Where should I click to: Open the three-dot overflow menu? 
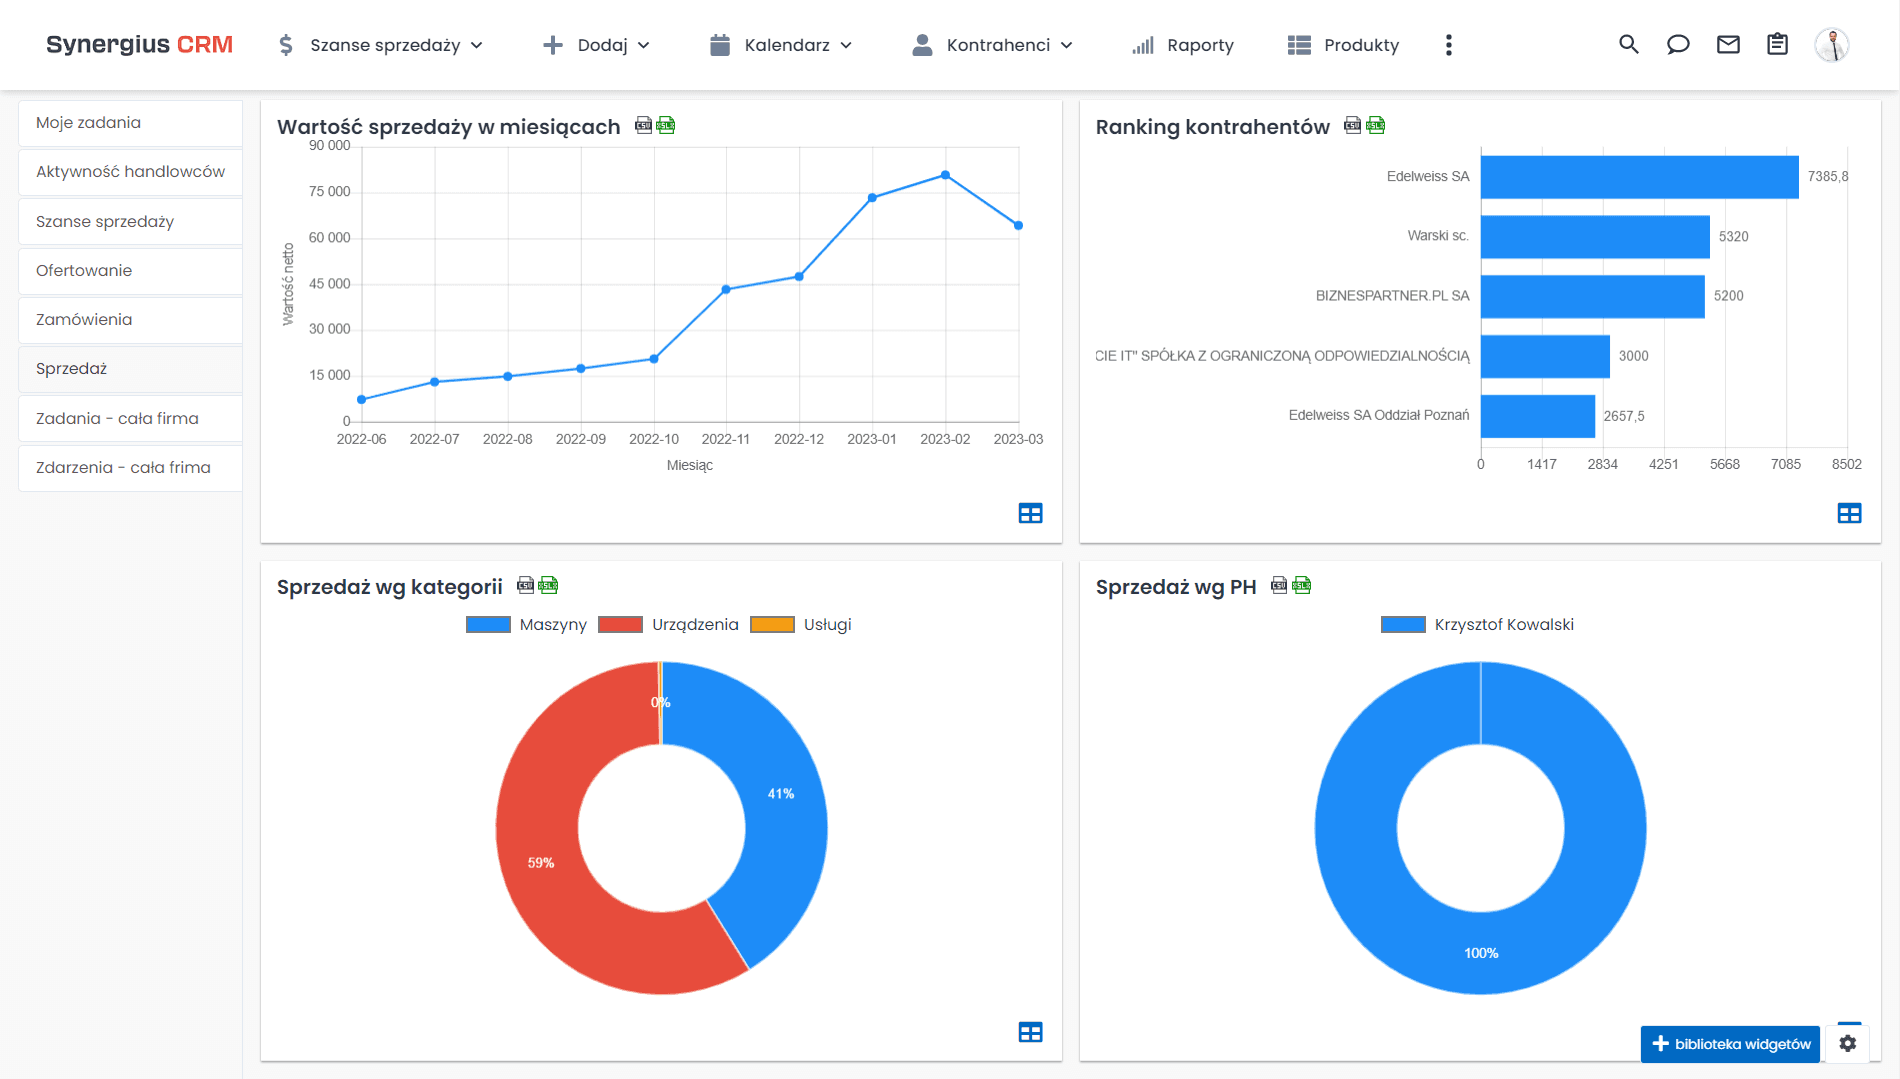1448,44
